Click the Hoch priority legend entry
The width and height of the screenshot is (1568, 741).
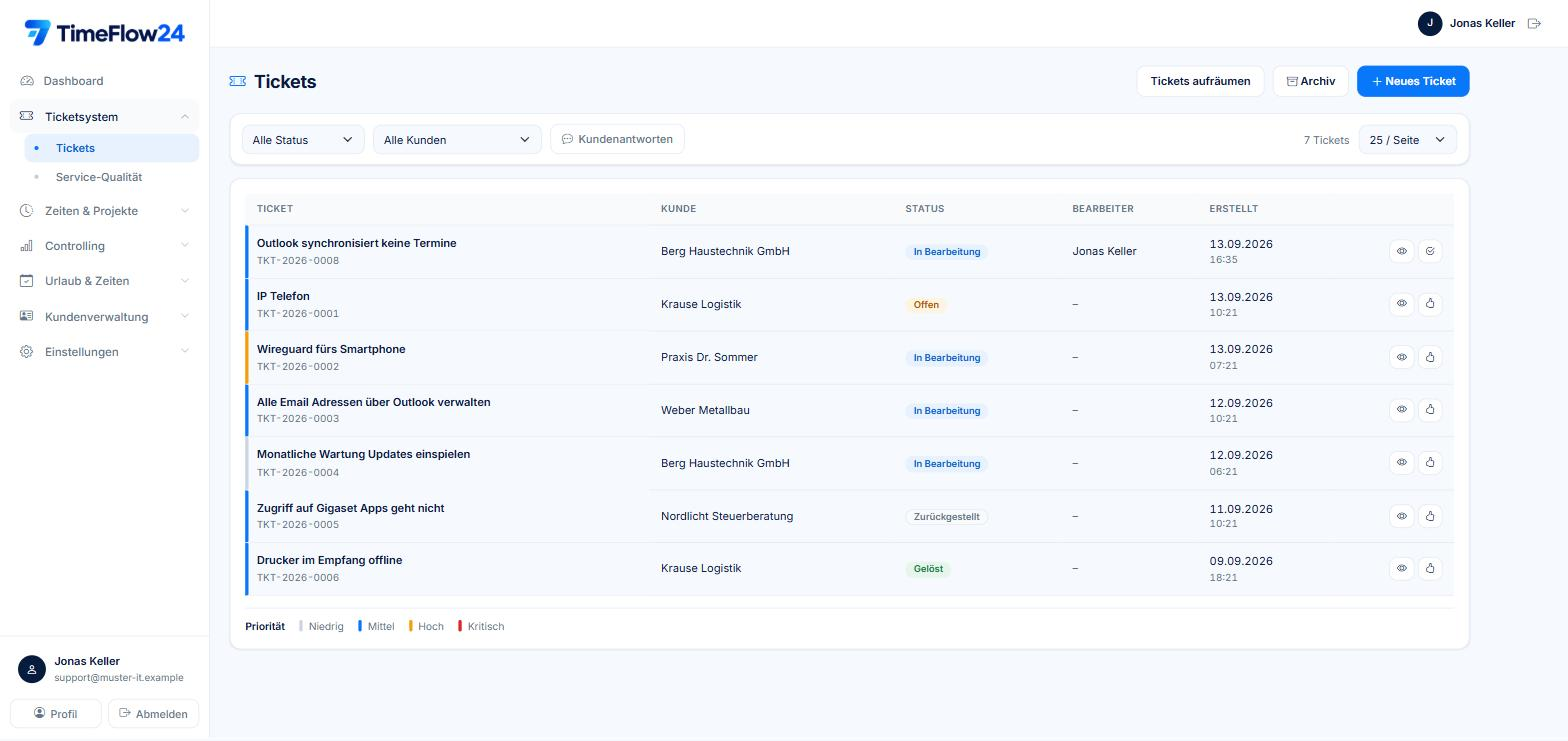tap(426, 626)
